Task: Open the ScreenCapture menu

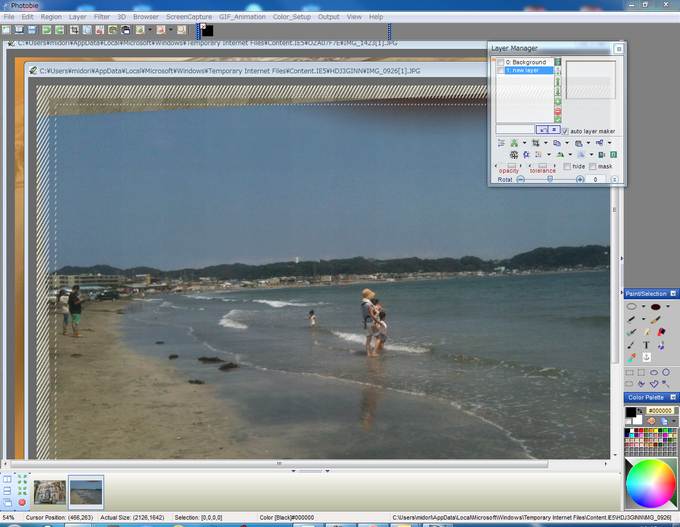Action: [189, 17]
